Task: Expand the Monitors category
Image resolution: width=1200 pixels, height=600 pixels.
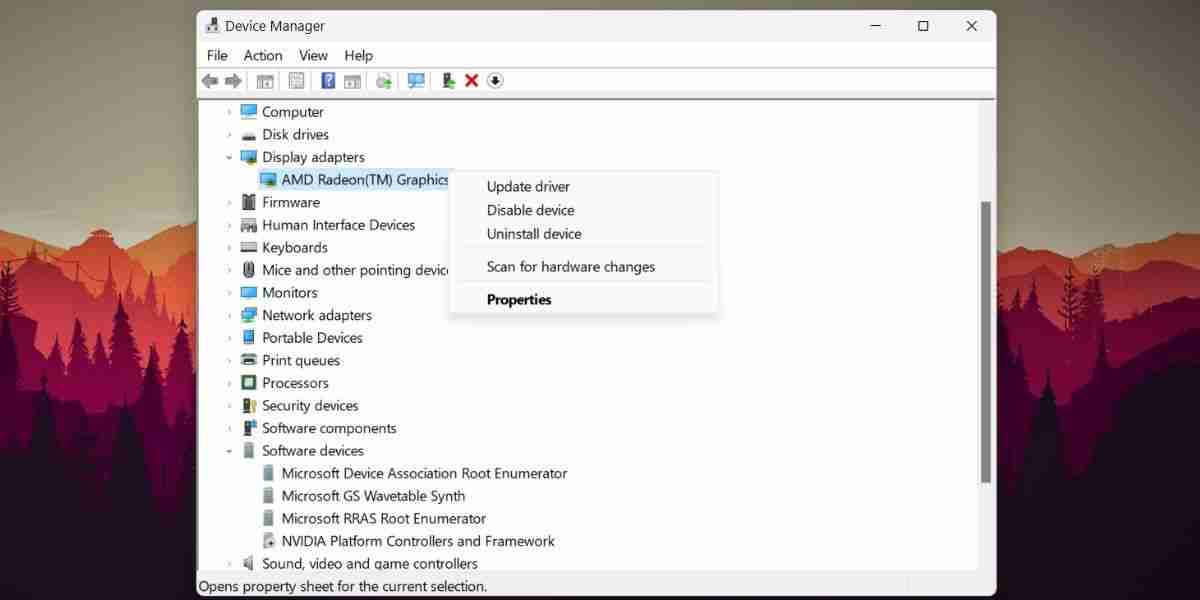Action: click(228, 292)
